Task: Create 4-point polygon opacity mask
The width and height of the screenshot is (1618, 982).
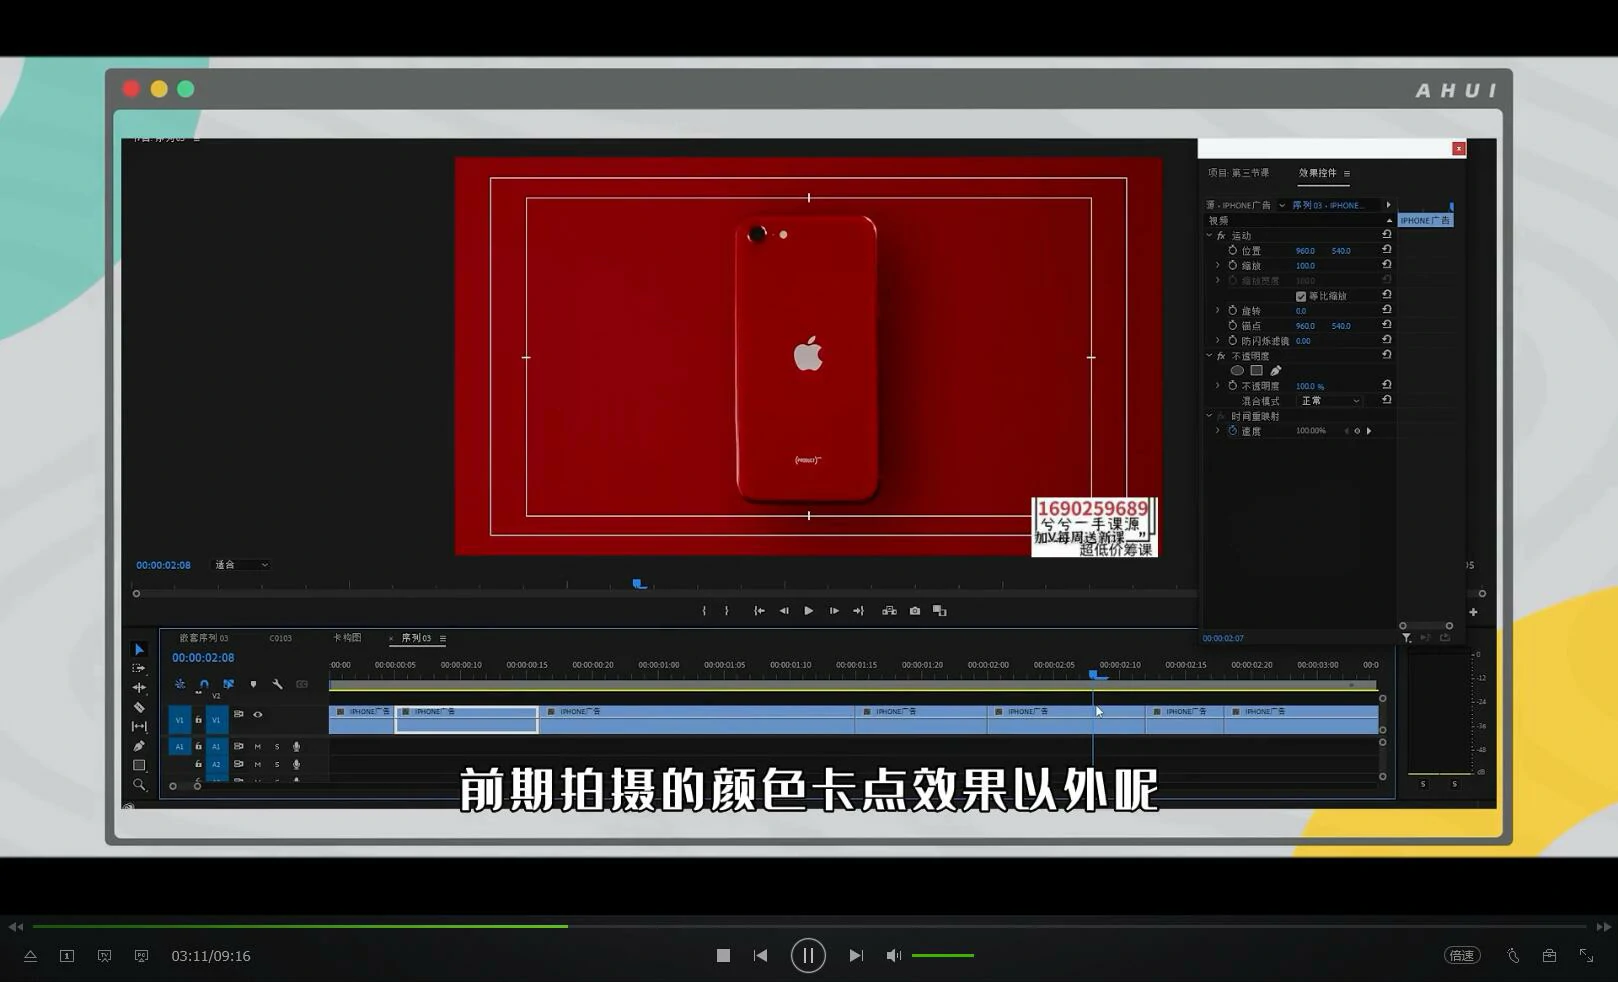Action: [x=1257, y=371]
